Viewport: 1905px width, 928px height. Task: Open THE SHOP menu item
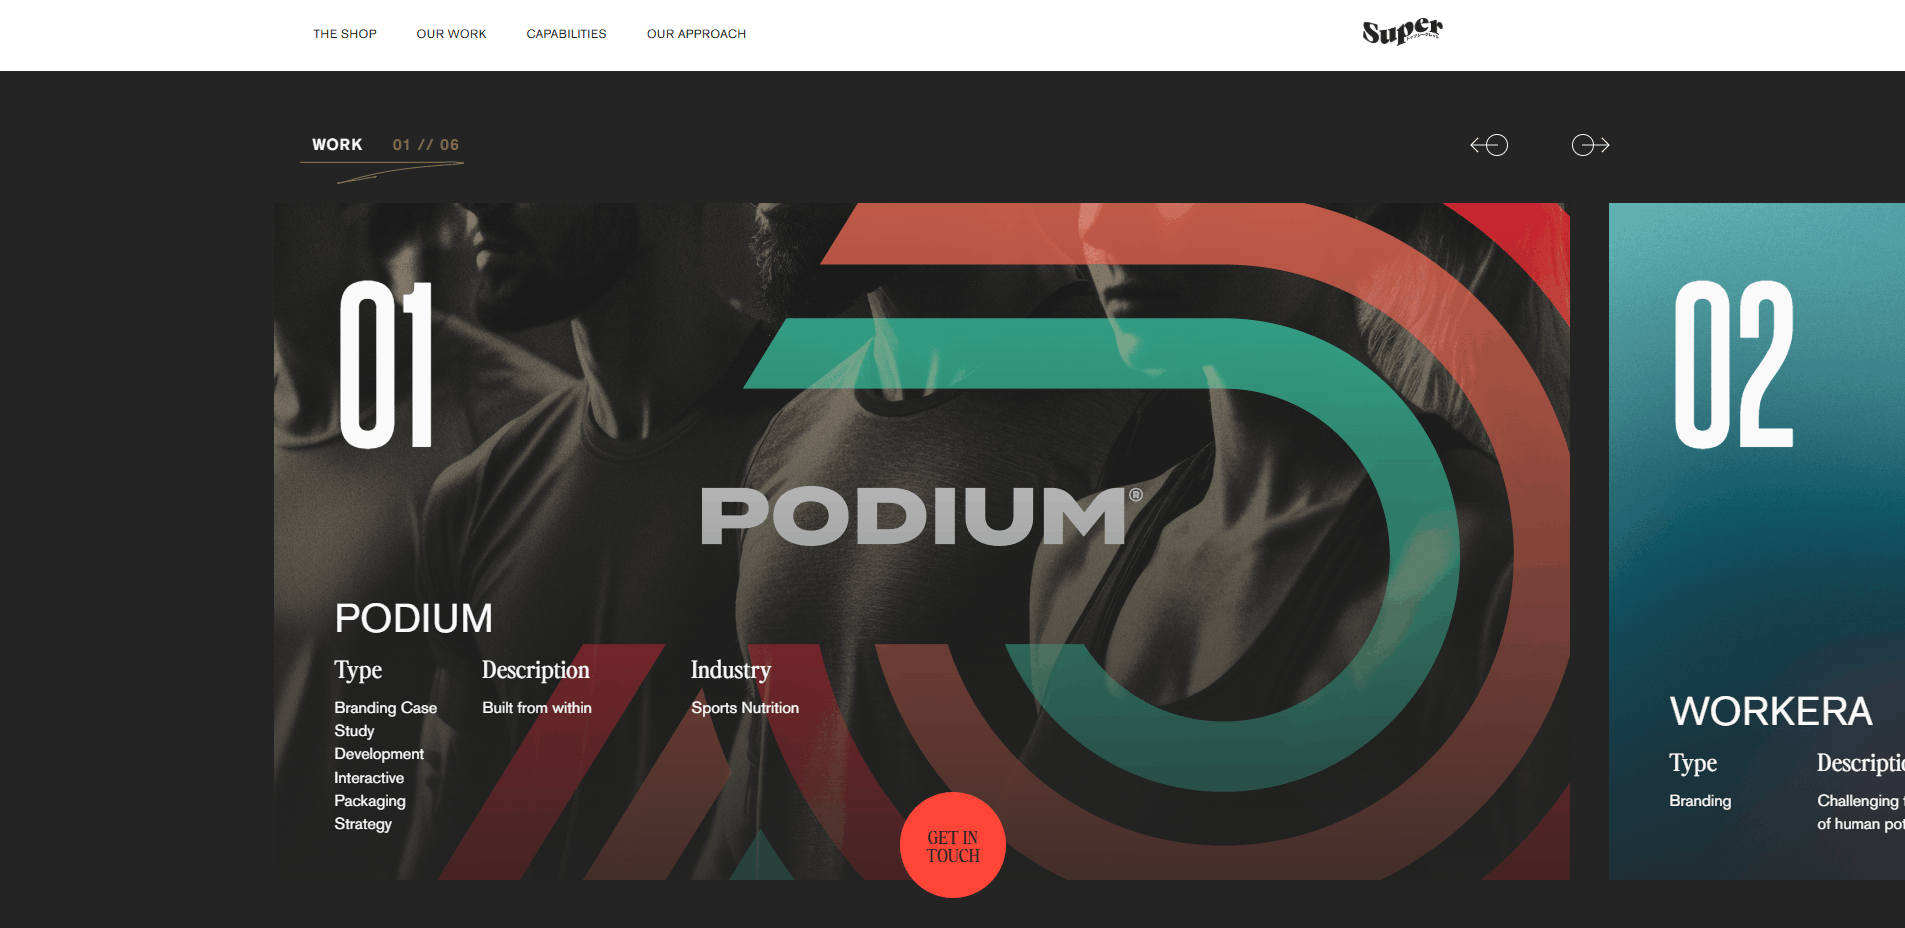(x=345, y=34)
